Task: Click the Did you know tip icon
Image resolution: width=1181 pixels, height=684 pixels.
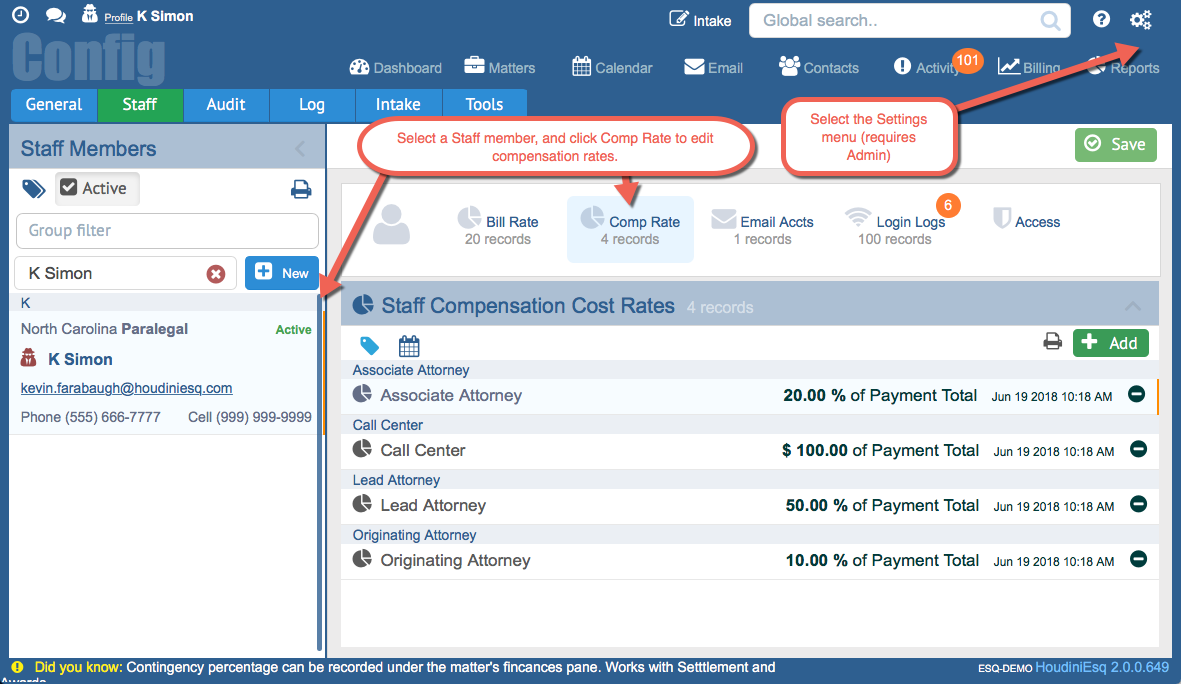Action: (x=17, y=667)
